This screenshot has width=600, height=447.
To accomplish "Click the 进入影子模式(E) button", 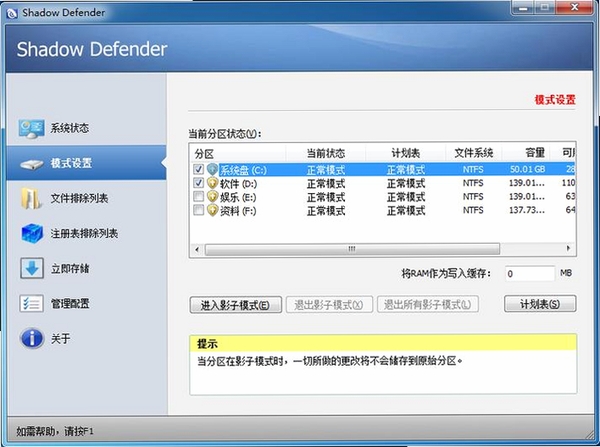I will click(x=236, y=305).
